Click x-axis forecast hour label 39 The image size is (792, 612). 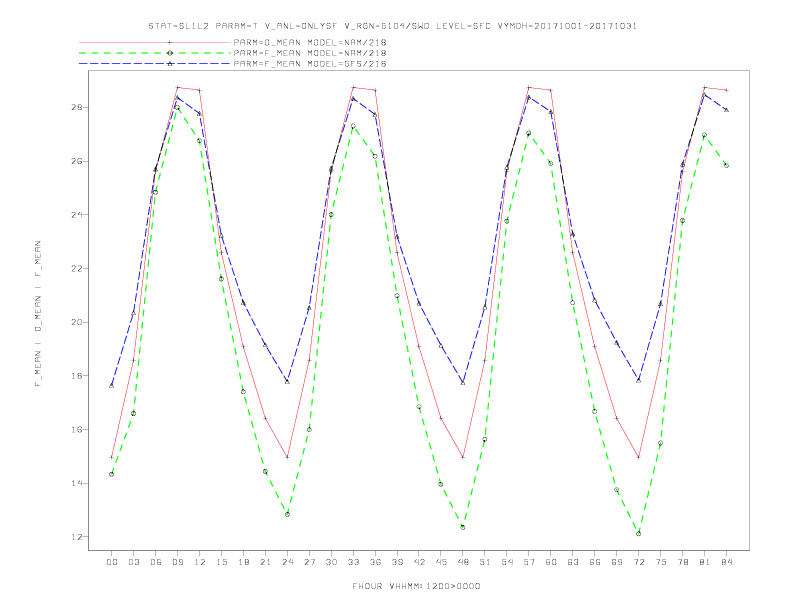pos(397,562)
